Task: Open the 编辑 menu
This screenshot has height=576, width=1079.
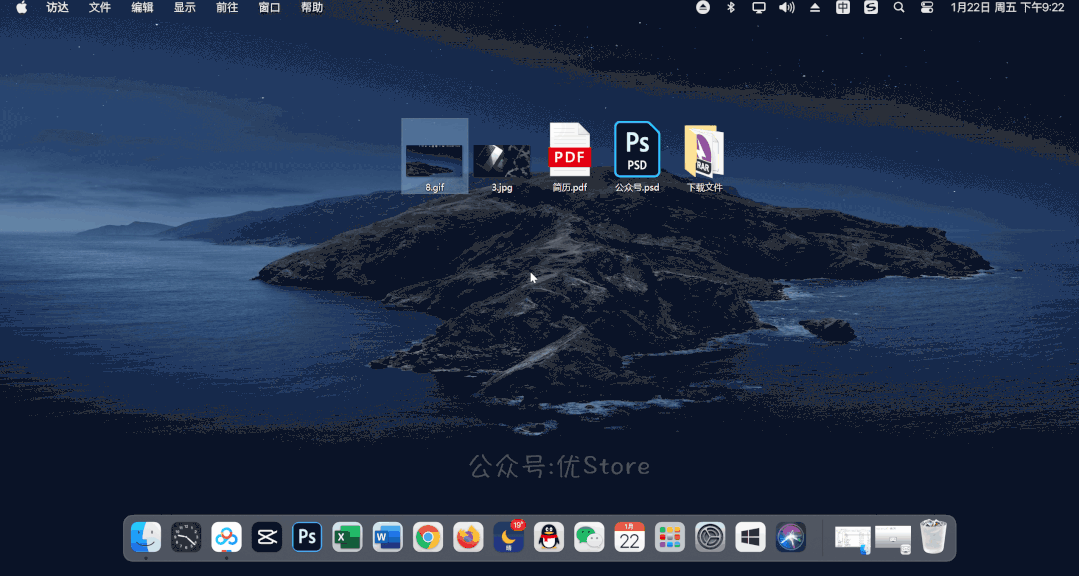Action: [x=142, y=8]
